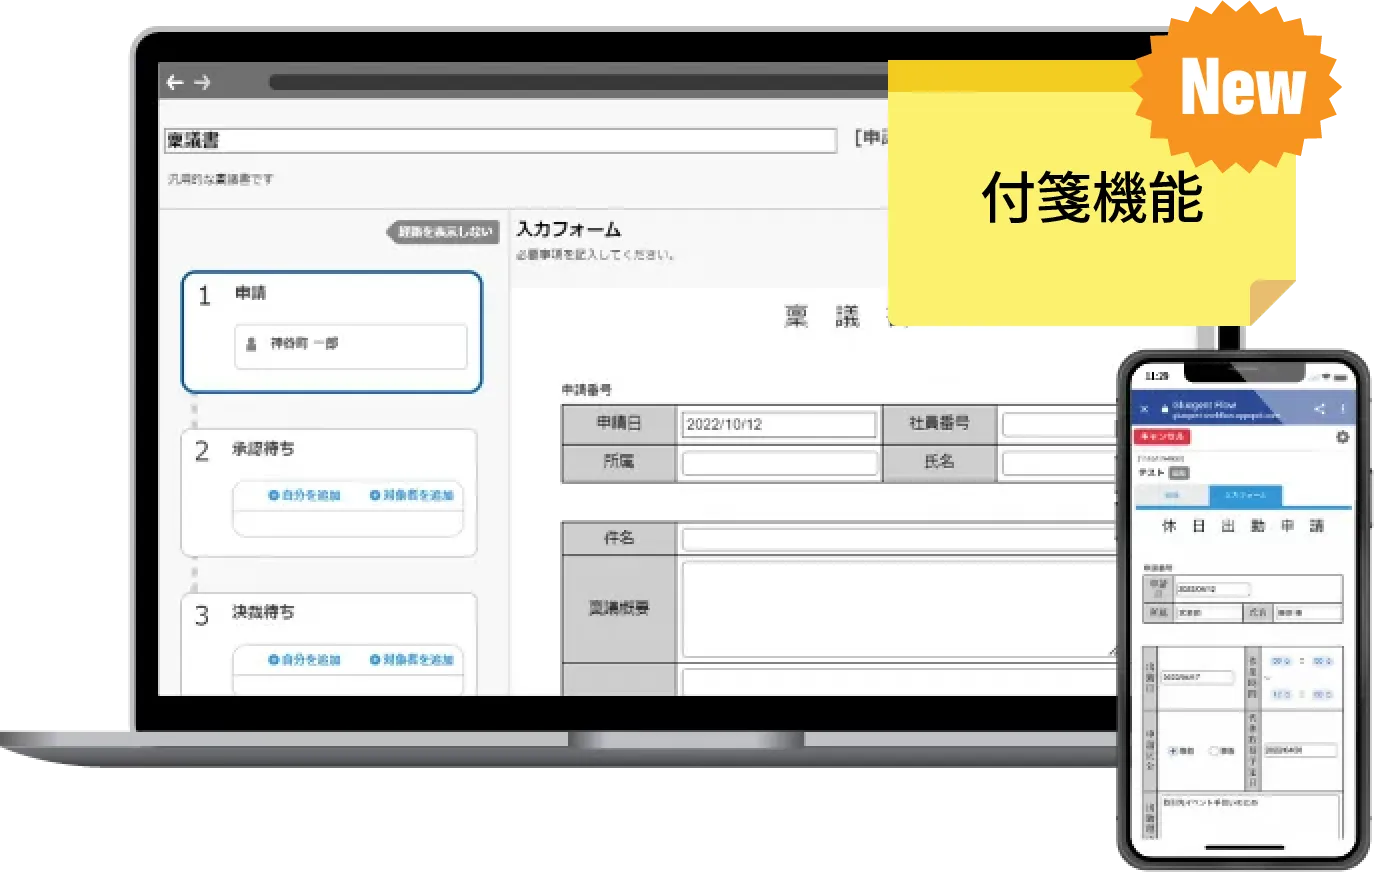
Task: Click the browser back arrow icon
Action: [x=176, y=82]
